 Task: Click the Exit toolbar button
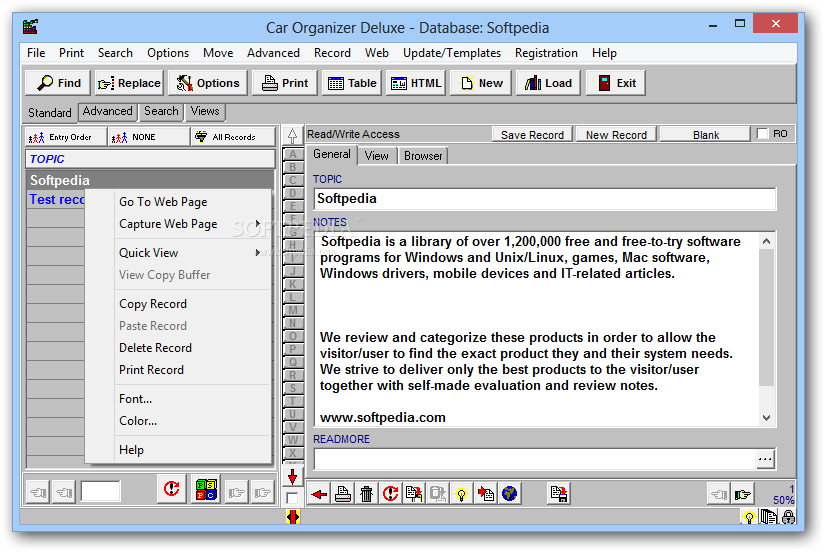click(x=616, y=83)
